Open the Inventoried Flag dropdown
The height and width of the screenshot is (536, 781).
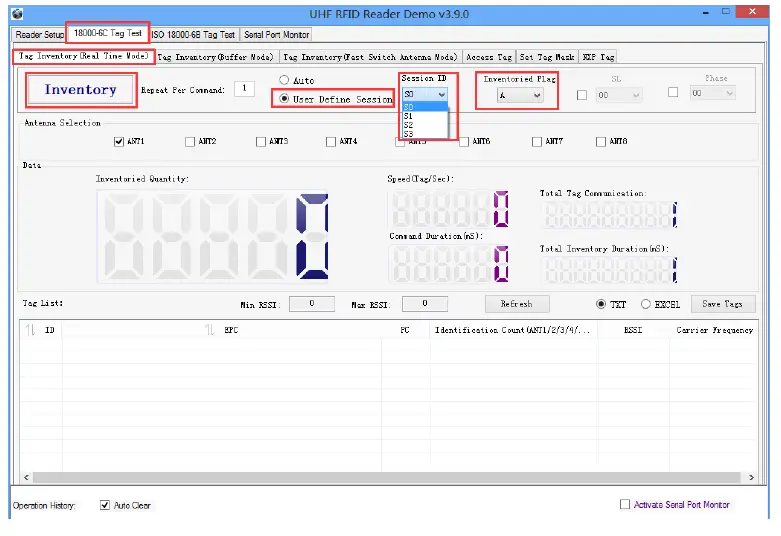pyautogui.click(x=520, y=95)
